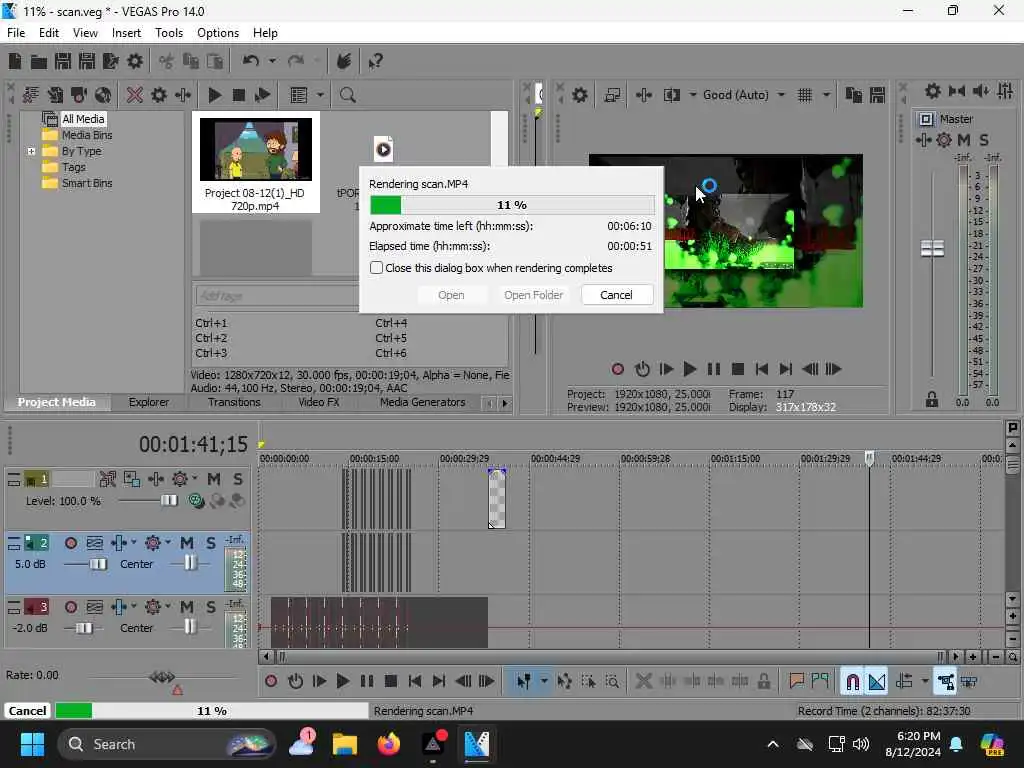Image resolution: width=1024 pixels, height=768 pixels.
Task: Mute audio track 2
Action: [x=187, y=543]
